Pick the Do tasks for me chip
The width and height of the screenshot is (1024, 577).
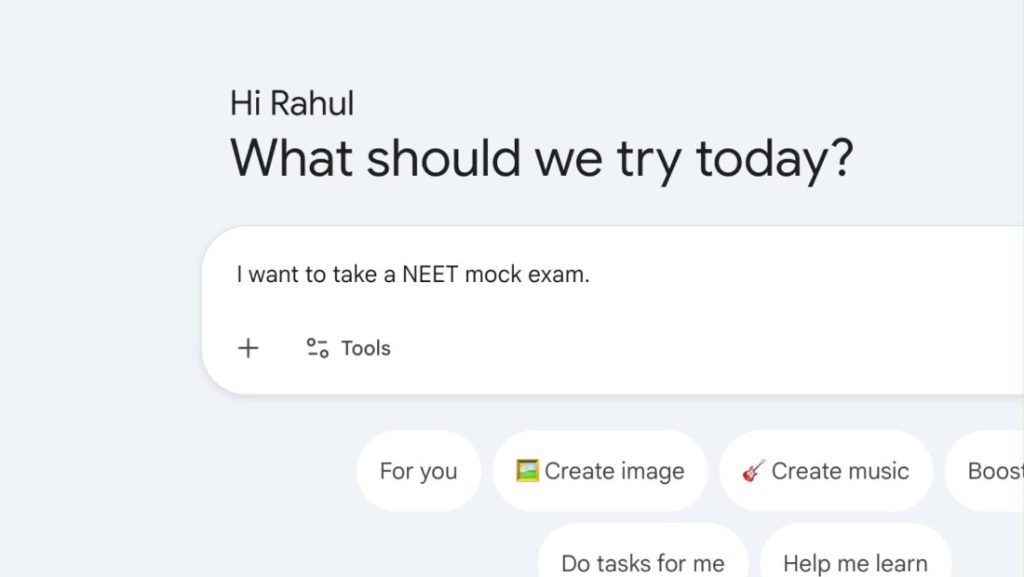pos(643,563)
